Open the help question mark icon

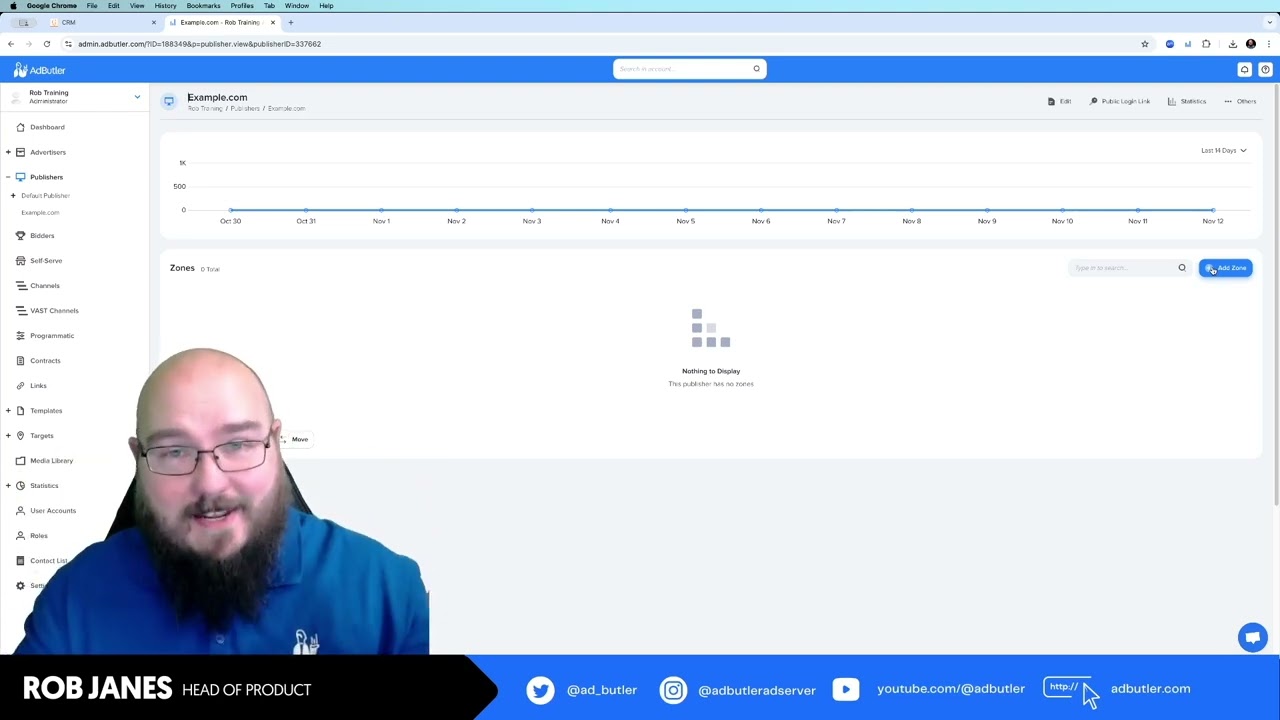1265,70
